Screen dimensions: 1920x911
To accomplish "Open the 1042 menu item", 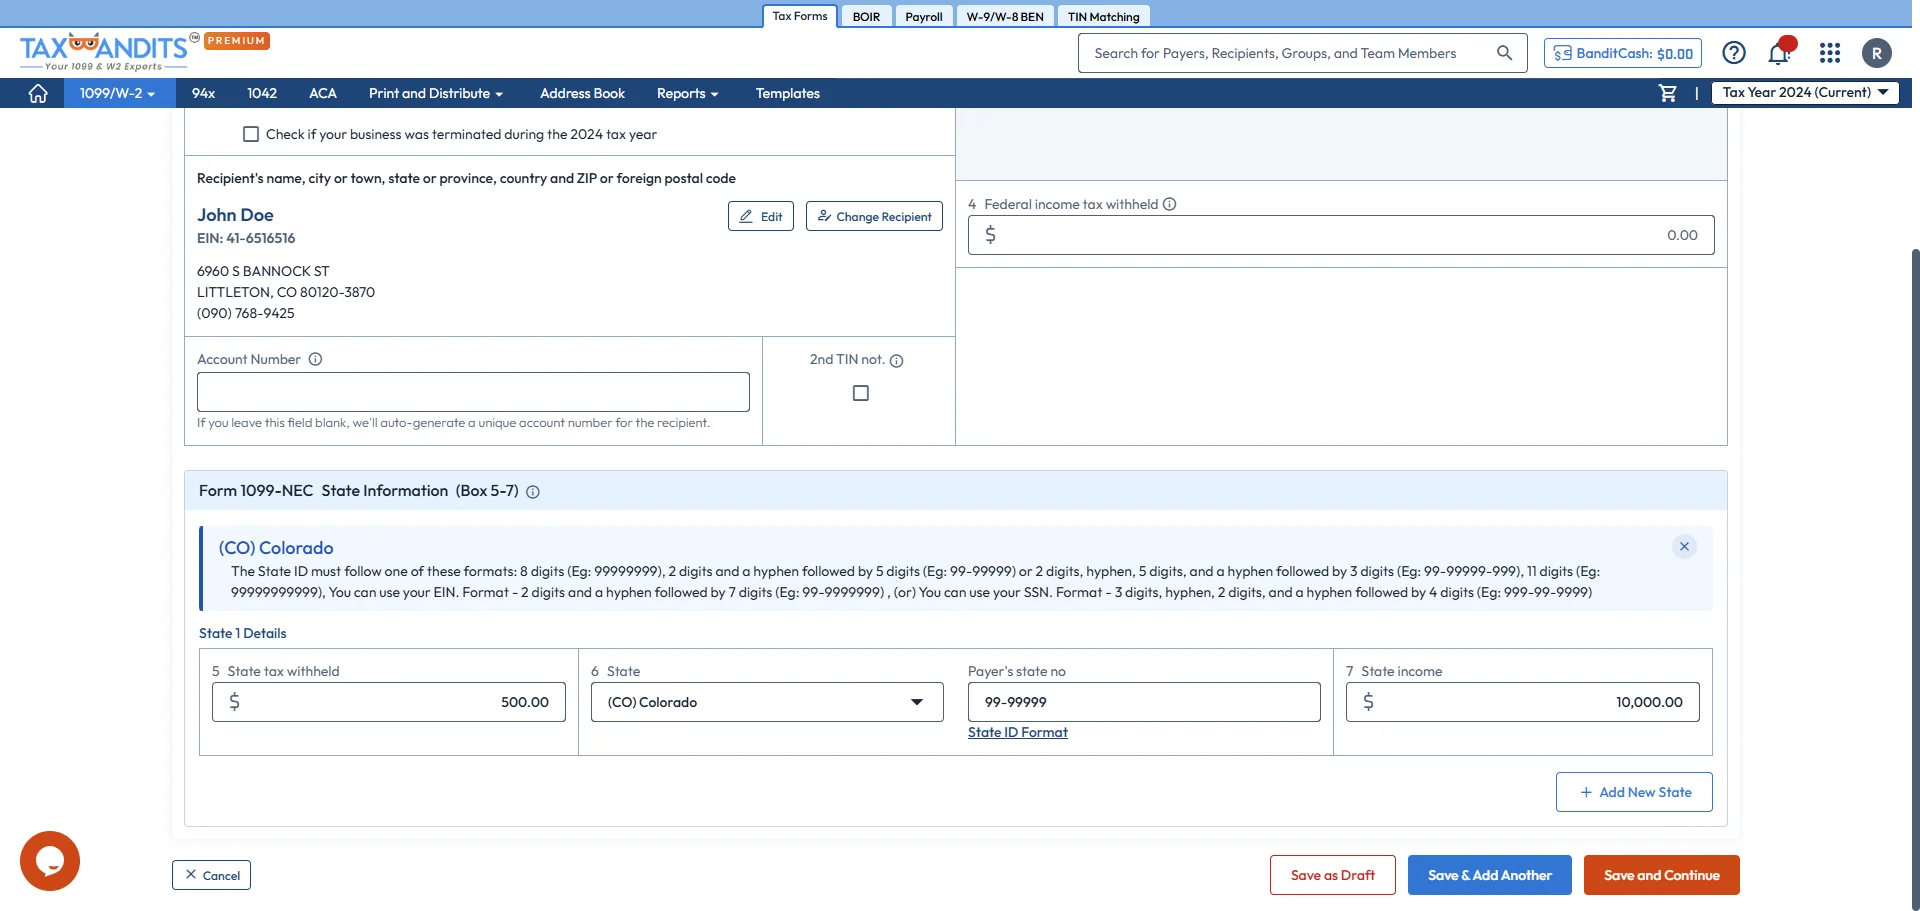I will (262, 93).
